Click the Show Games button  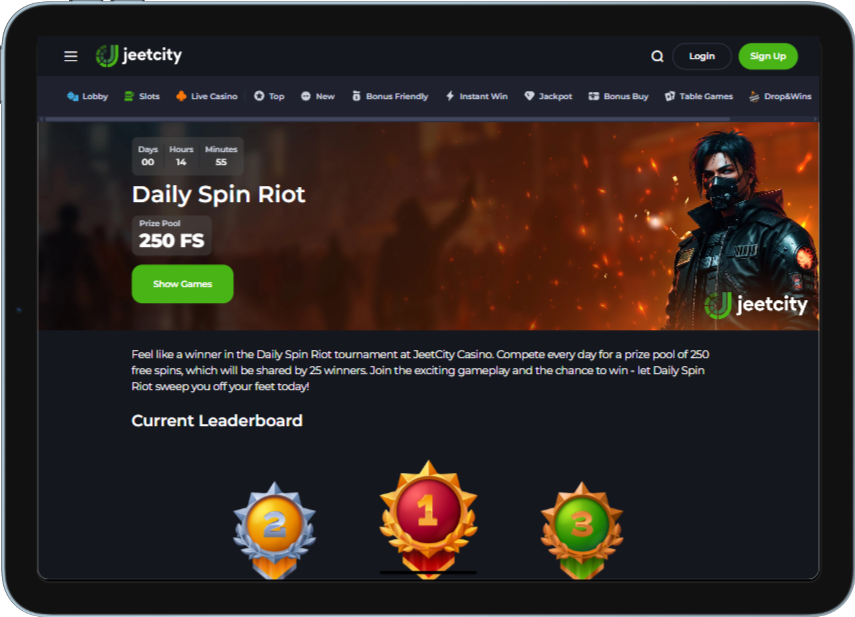pos(183,284)
